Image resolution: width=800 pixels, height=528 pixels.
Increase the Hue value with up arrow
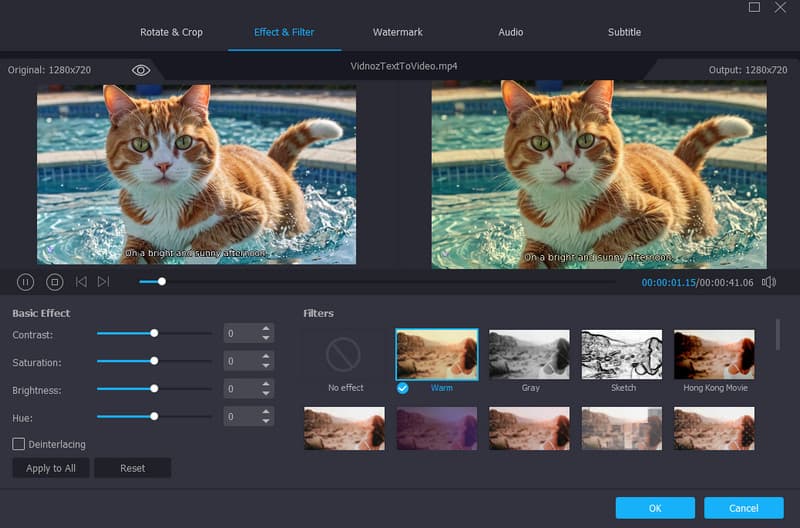pos(266,411)
